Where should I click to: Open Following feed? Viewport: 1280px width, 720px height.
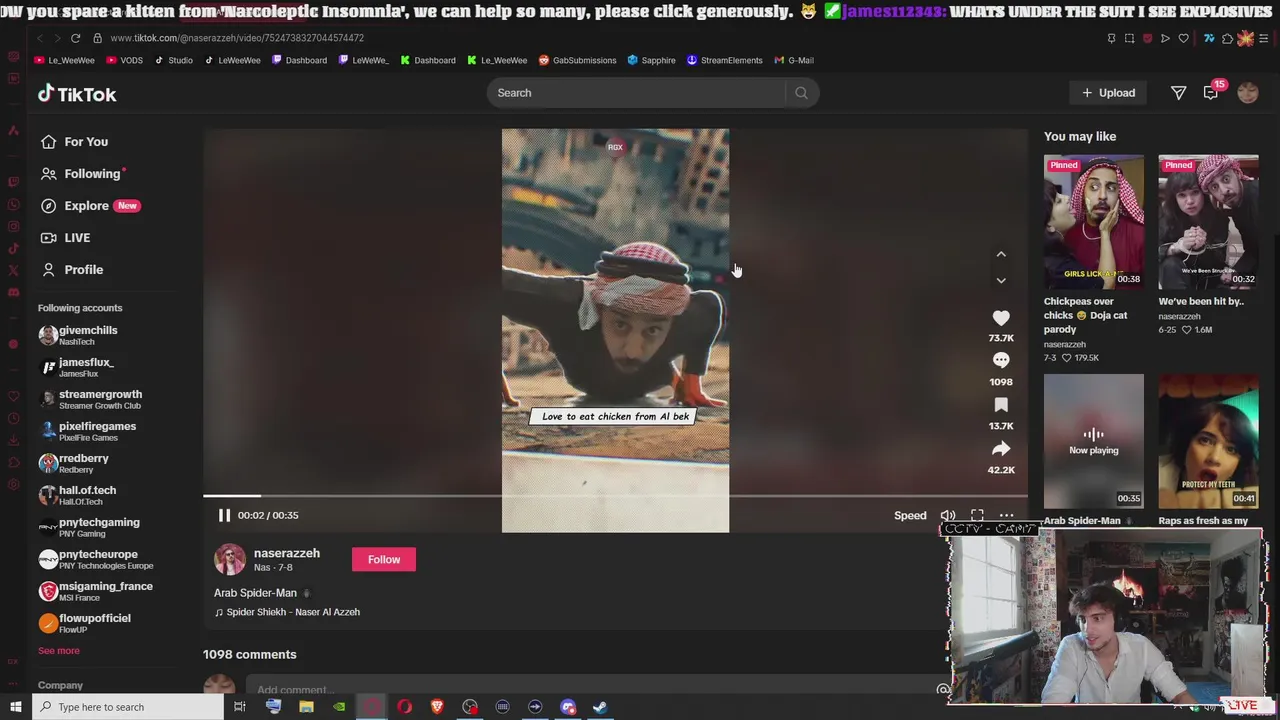(83, 174)
